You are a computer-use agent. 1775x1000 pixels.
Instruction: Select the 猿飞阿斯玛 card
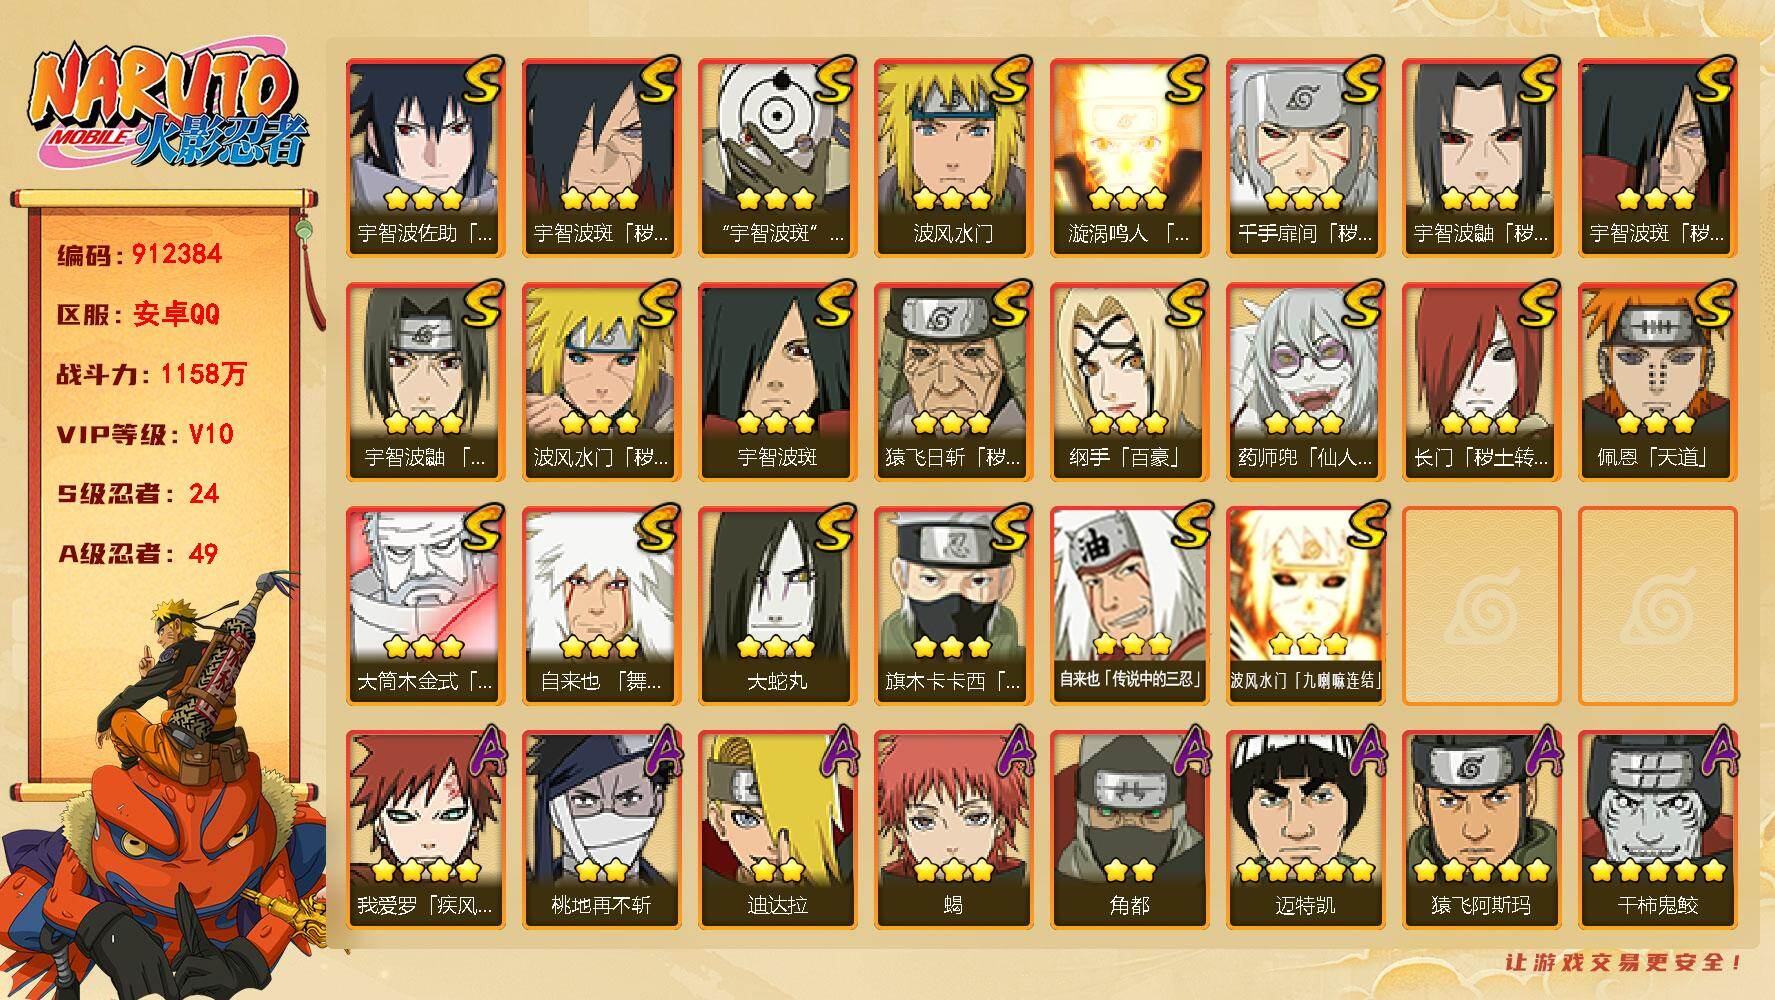point(1481,829)
